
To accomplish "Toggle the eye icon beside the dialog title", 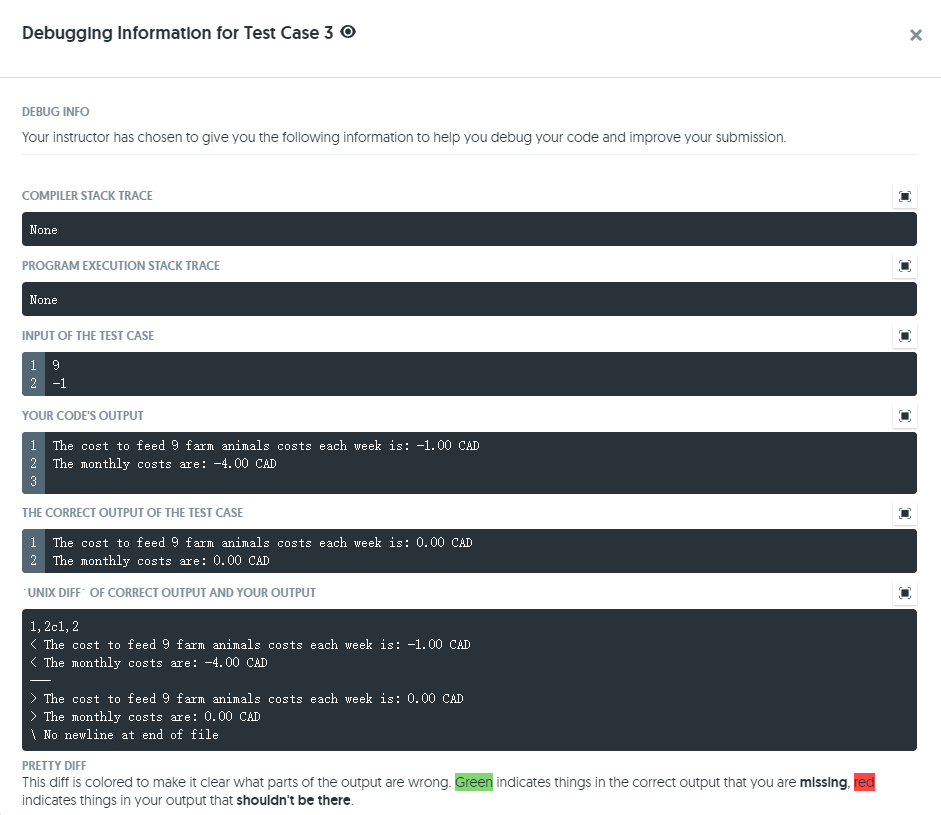I will coord(347,31).
